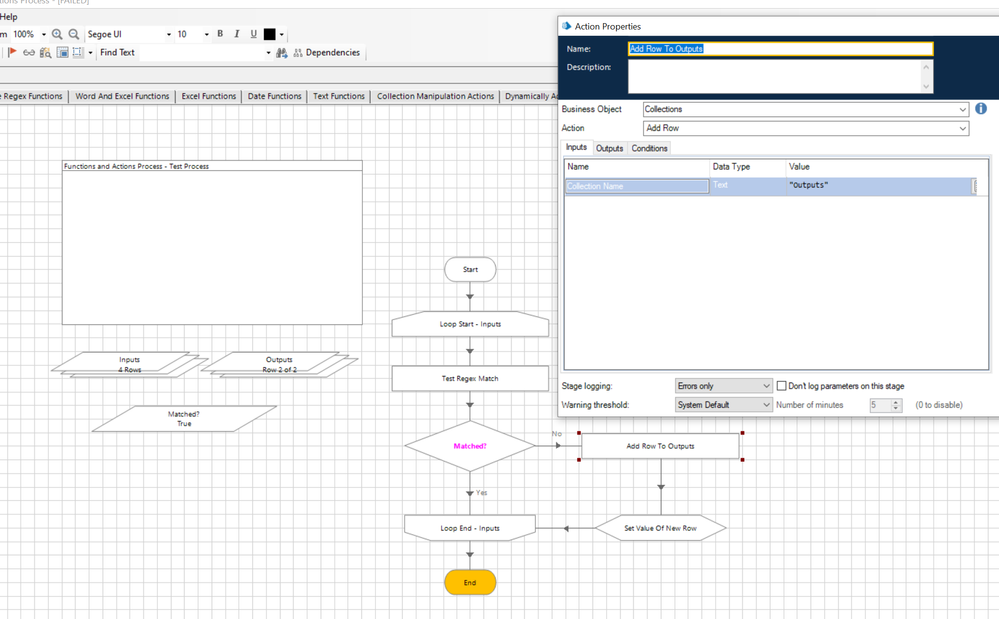The height and width of the screenshot is (619, 999).
Task: Click the zoom in magnifier icon
Action: pos(57,34)
